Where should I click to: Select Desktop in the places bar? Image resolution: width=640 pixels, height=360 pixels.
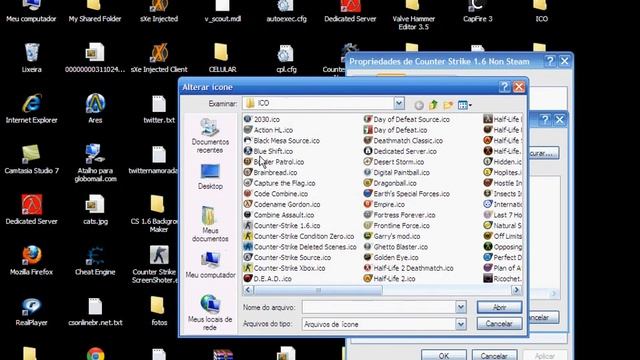210,177
